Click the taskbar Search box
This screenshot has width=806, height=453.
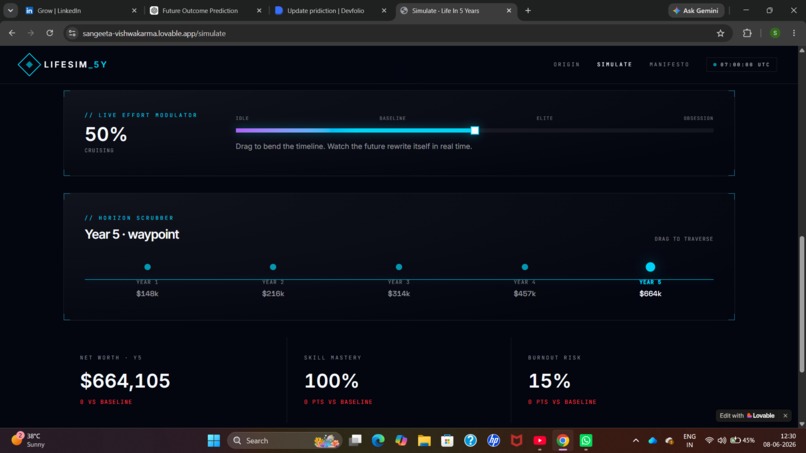(x=285, y=441)
